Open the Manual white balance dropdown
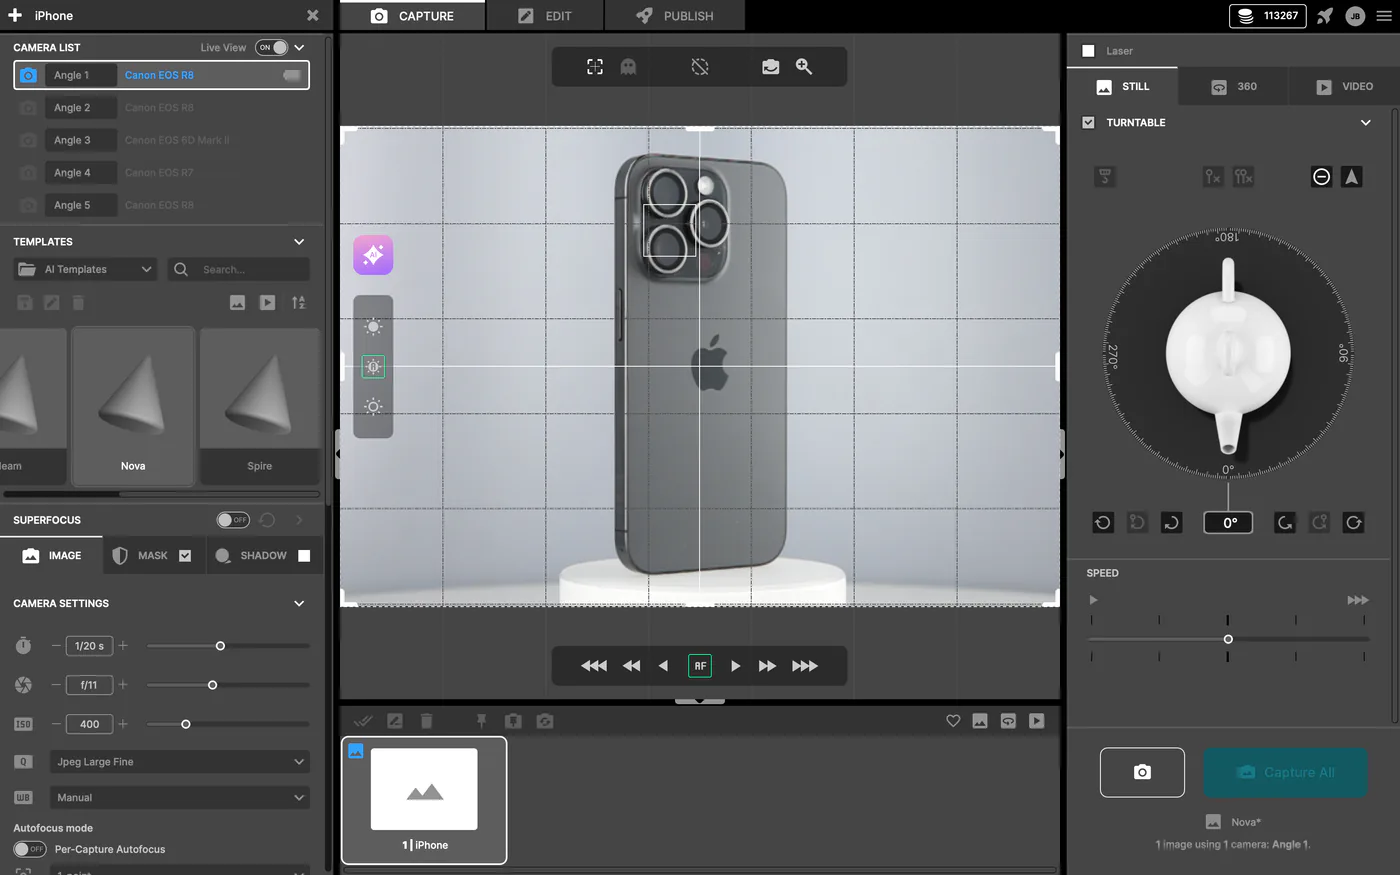This screenshot has height=875, width=1400. (x=180, y=798)
